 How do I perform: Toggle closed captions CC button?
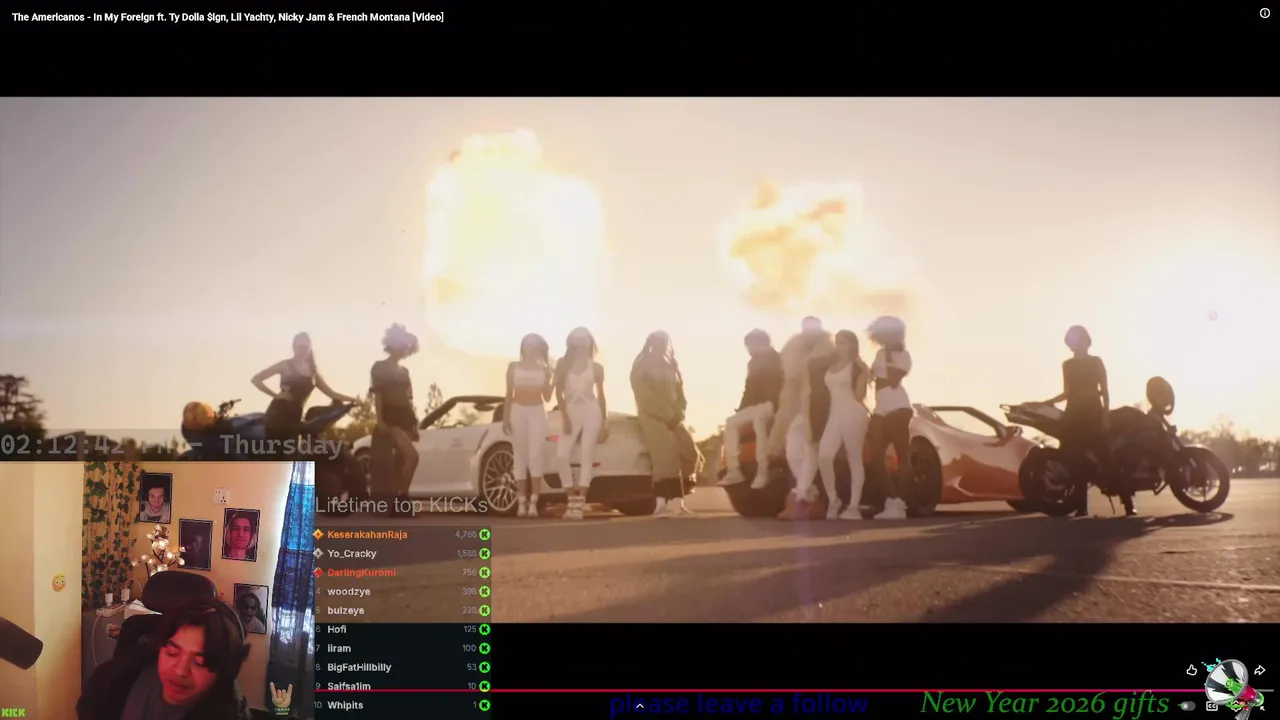pyautogui.click(x=1212, y=706)
